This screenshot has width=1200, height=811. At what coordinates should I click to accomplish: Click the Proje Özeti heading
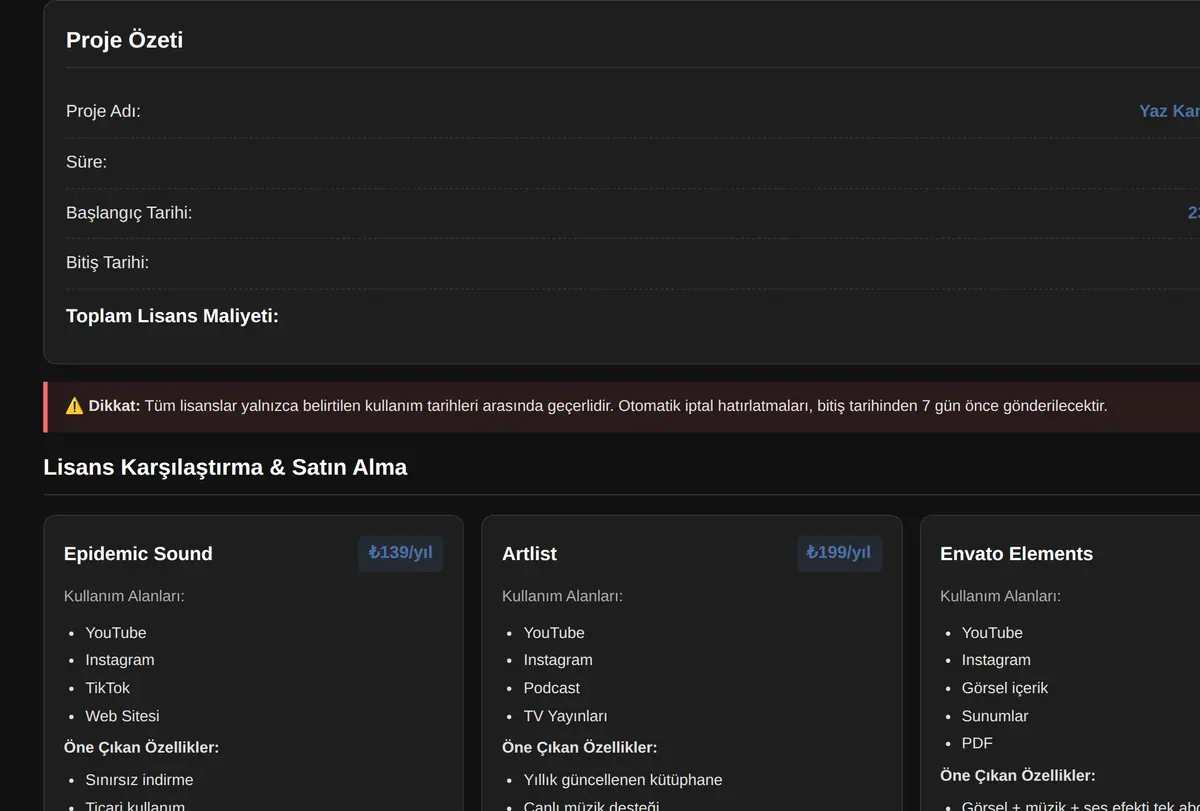124,40
